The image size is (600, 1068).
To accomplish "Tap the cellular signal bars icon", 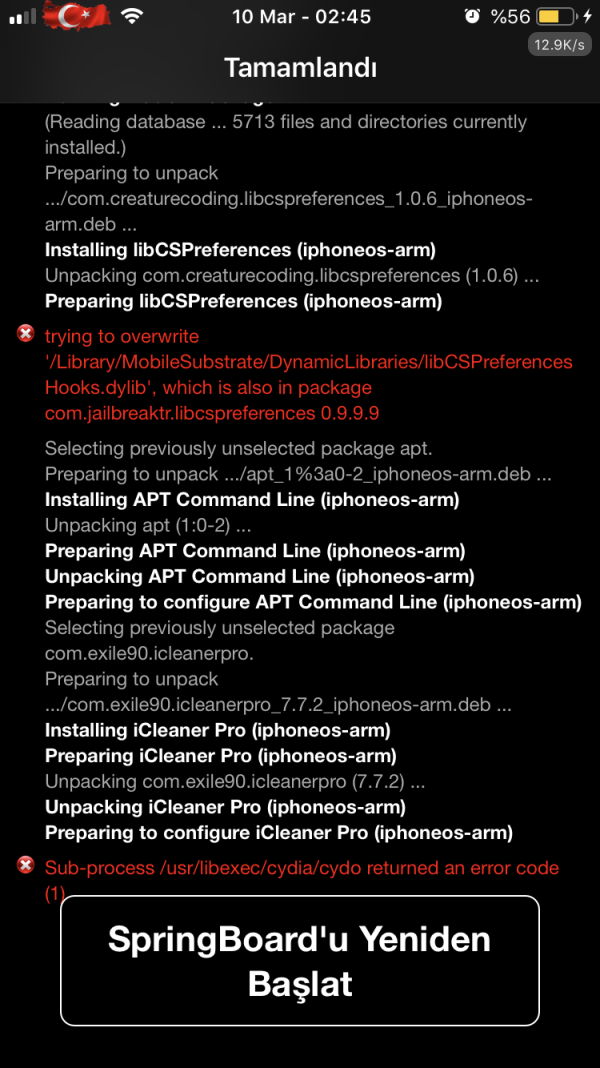I will 20,15.
